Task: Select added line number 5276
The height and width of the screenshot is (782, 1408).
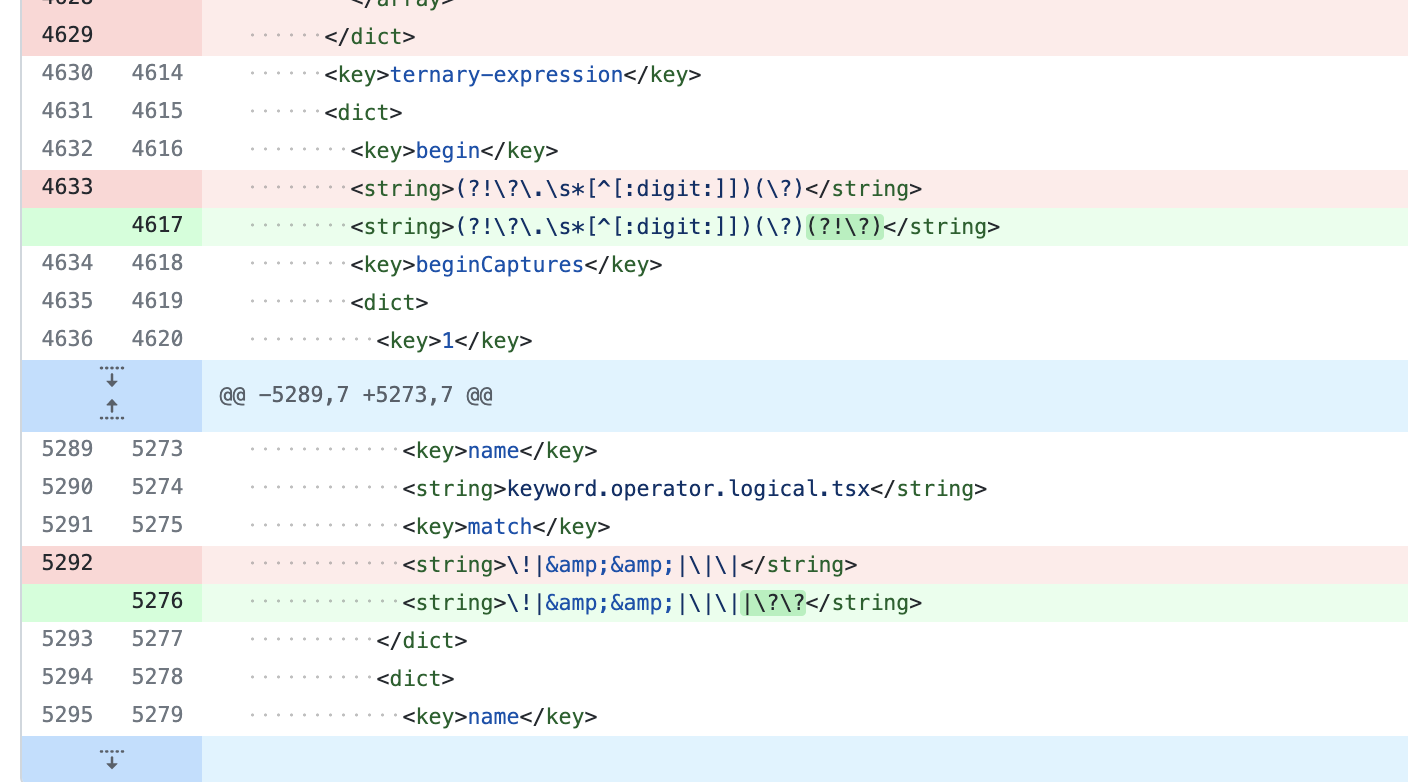Action: 157,601
